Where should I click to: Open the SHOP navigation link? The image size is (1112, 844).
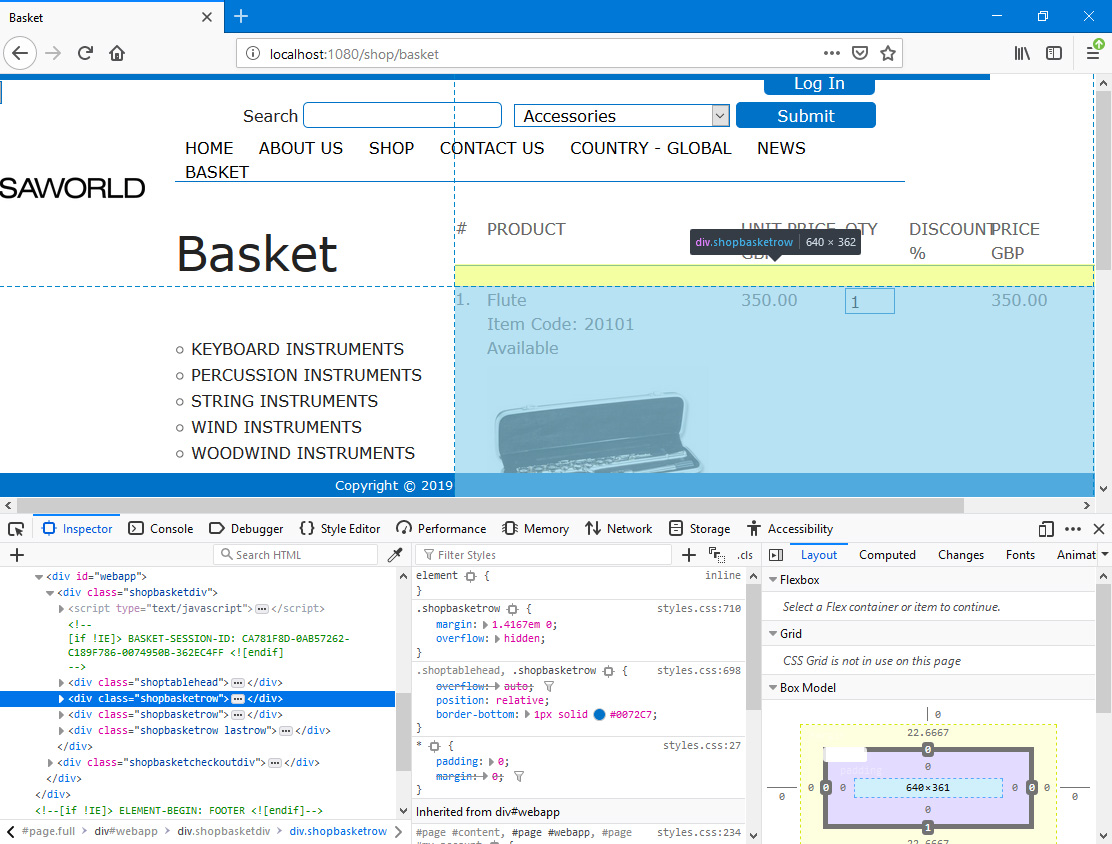[391, 148]
